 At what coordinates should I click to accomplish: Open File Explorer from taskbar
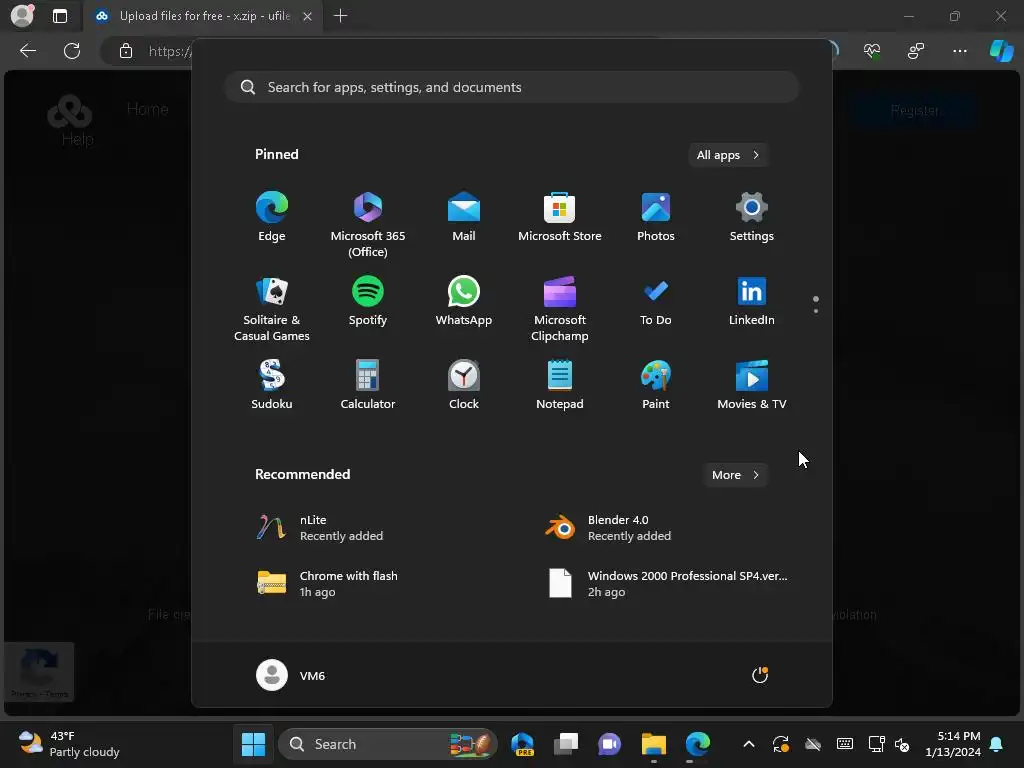[654, 744]
